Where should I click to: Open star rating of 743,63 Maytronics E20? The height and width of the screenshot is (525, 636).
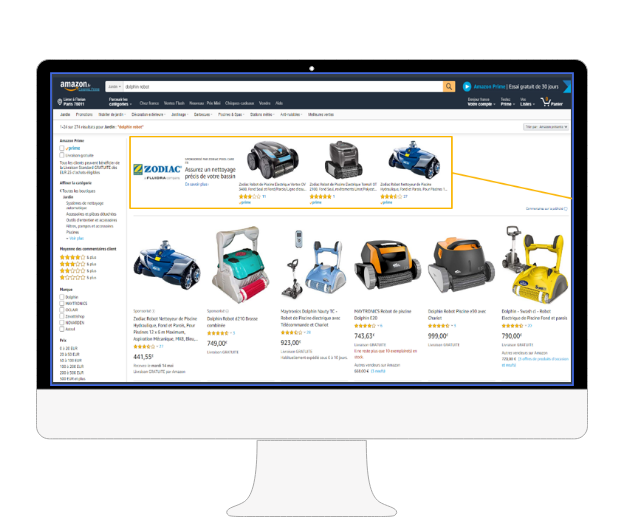click(365, 325)
